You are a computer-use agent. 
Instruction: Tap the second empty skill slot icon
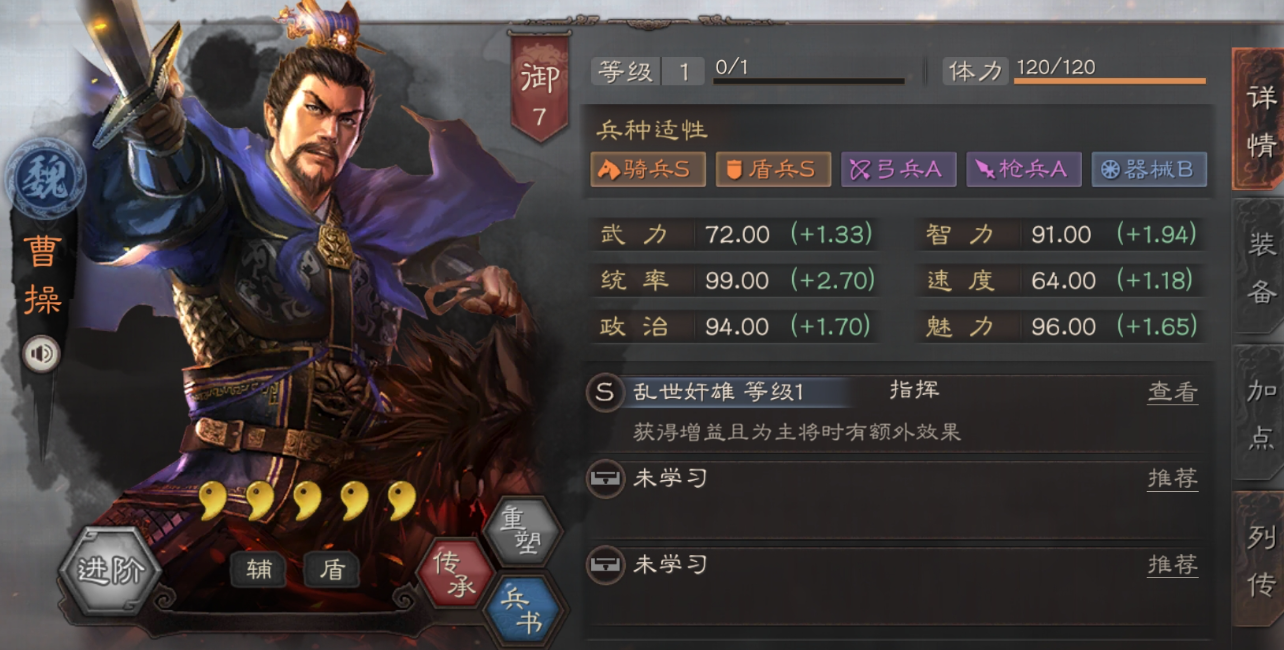(604, 565)
